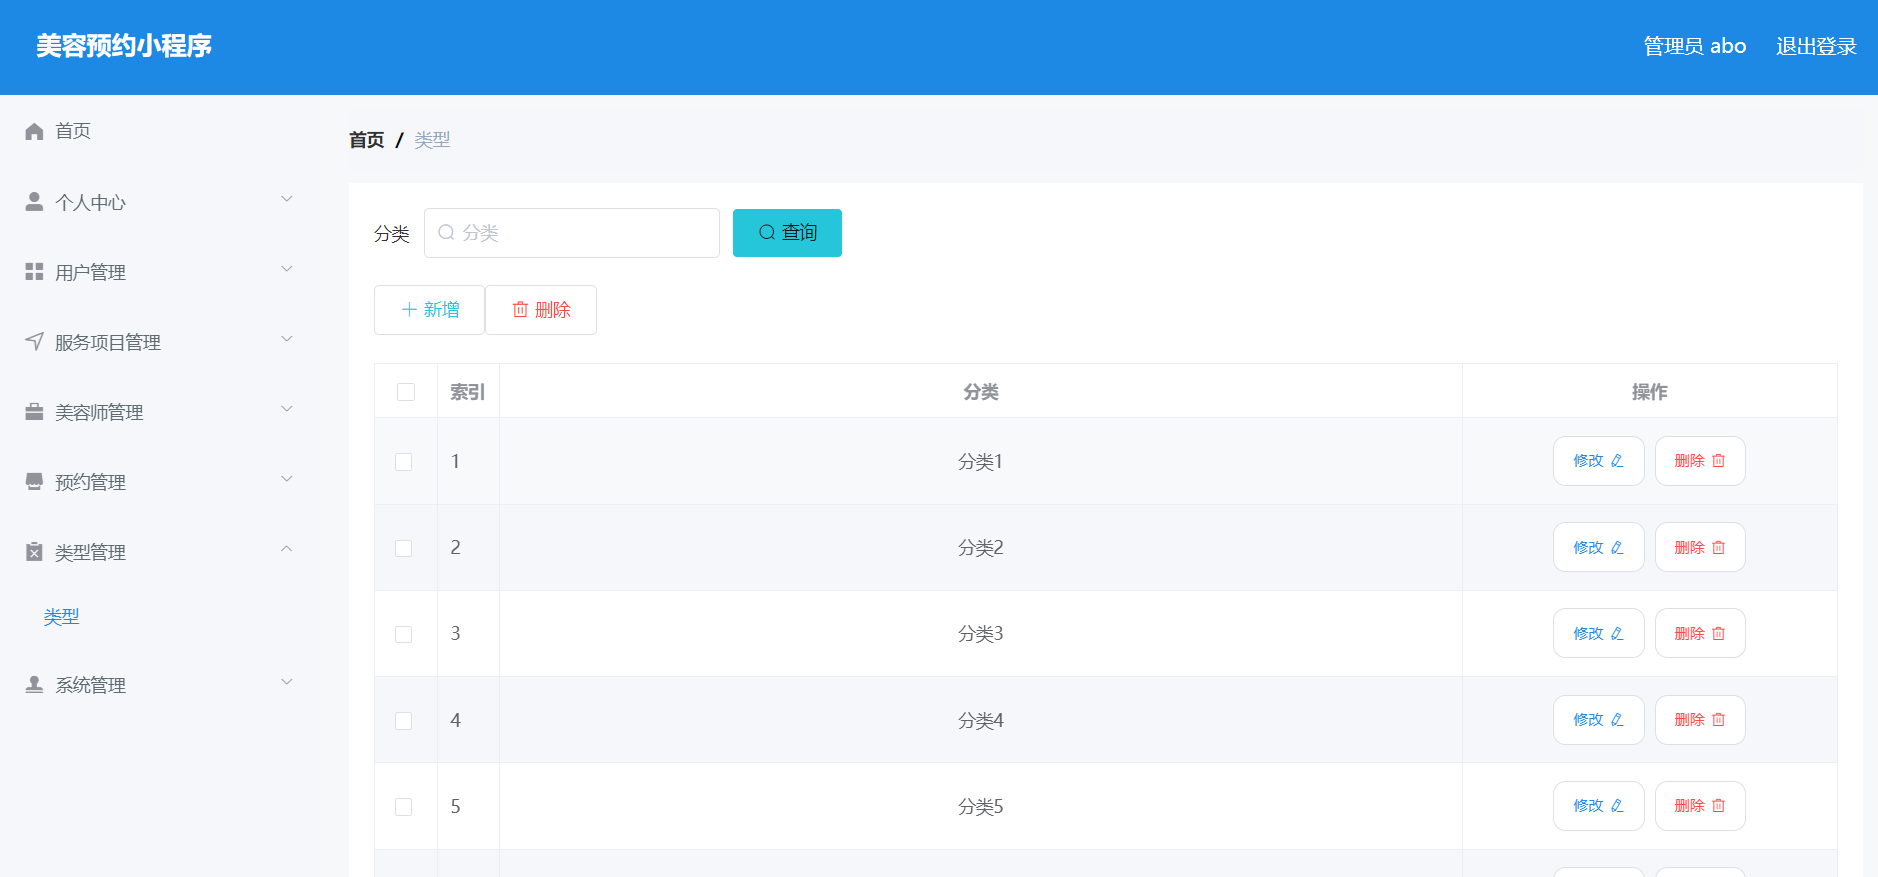Click 管理员 abo user label
Image resolution: width=1878 pixels, height=877 pixels.
pos(1695,46)
